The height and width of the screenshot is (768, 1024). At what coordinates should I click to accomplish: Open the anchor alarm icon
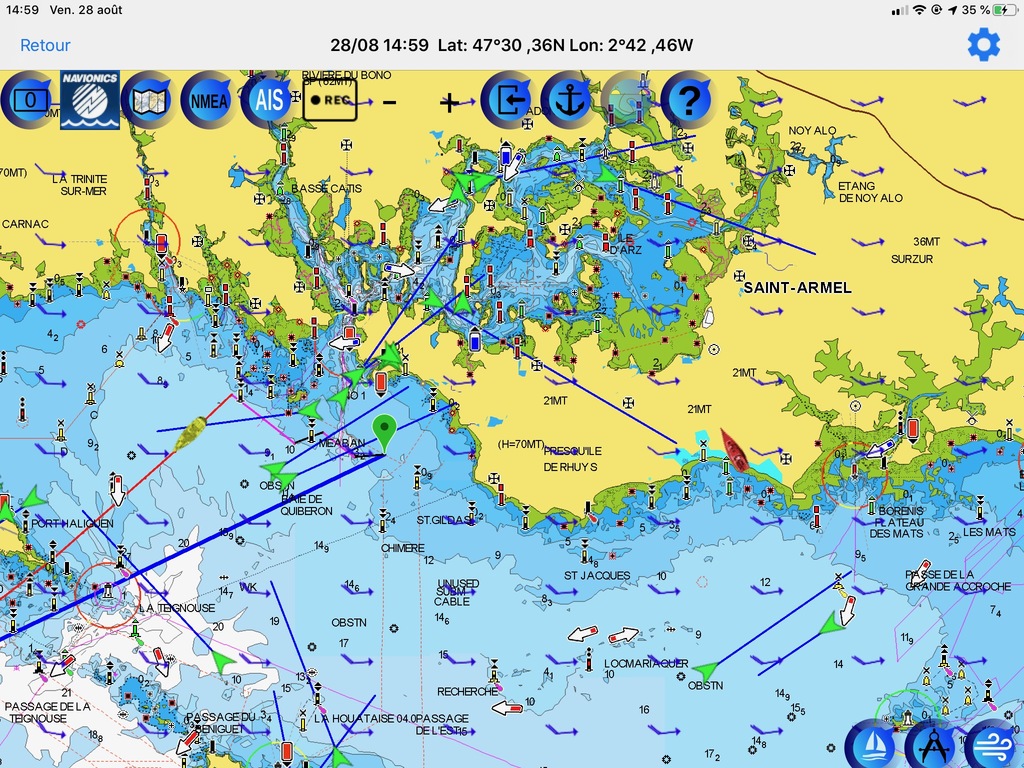pyautogui.click(x=568, y=101)
